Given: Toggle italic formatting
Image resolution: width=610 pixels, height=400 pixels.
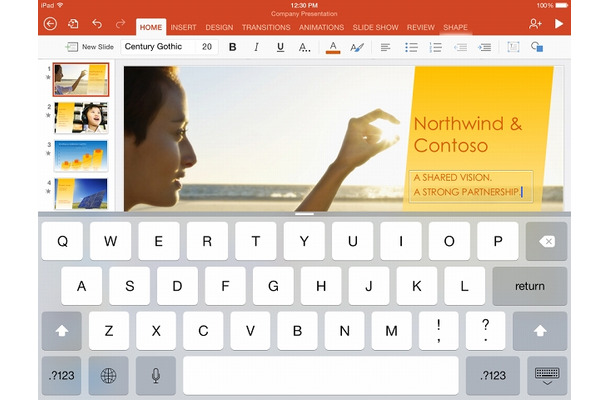Looking at the screenshot, I should [256, 47].
